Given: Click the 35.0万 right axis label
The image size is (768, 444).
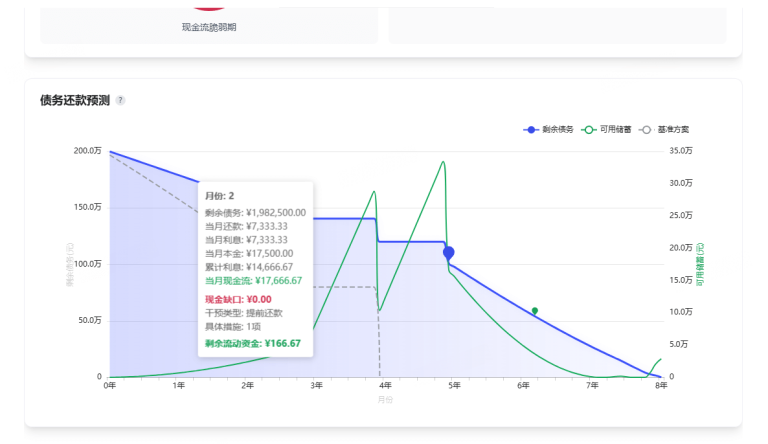Looking at the screenshot, I should [681, 151].
